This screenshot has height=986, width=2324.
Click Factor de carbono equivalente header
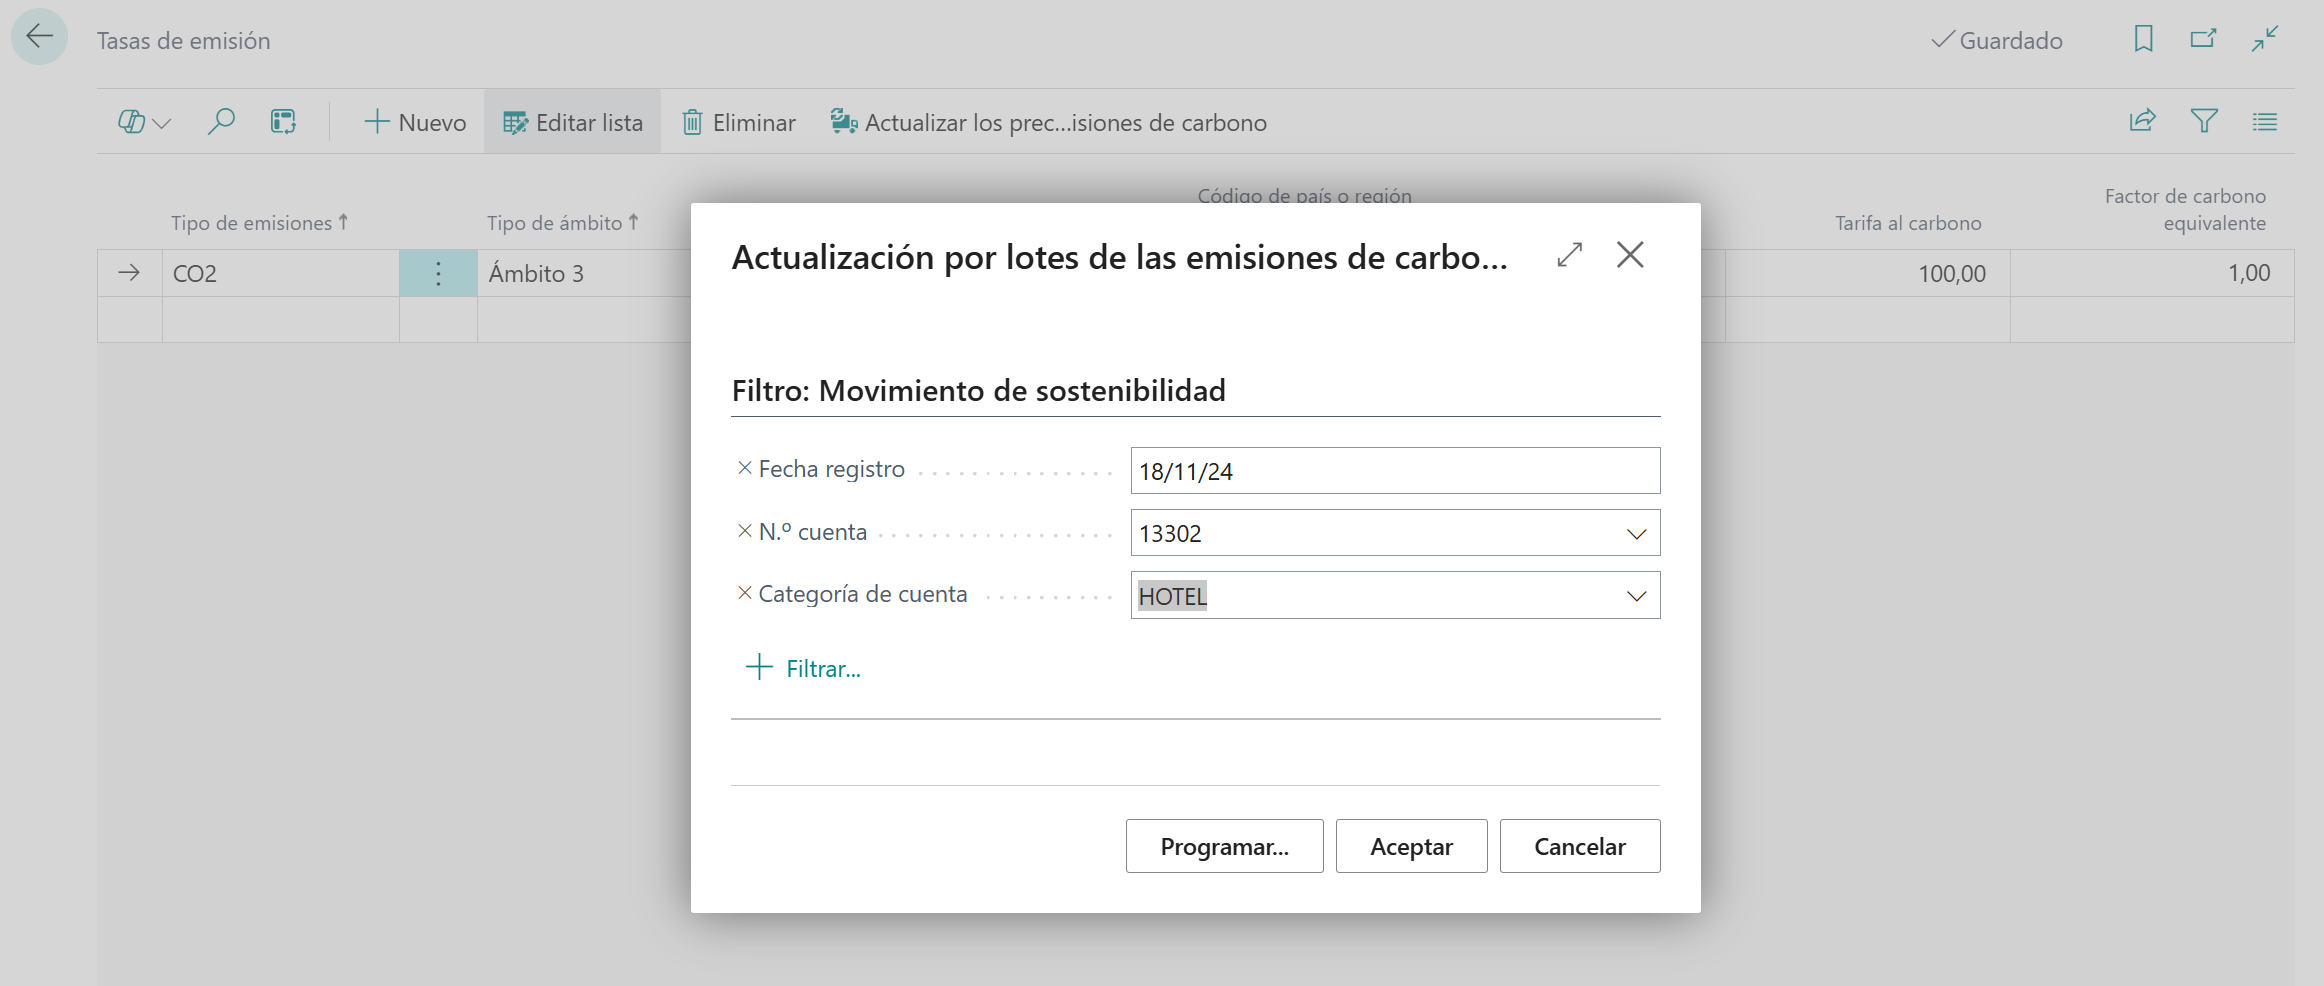click(x=2185, y=209)
